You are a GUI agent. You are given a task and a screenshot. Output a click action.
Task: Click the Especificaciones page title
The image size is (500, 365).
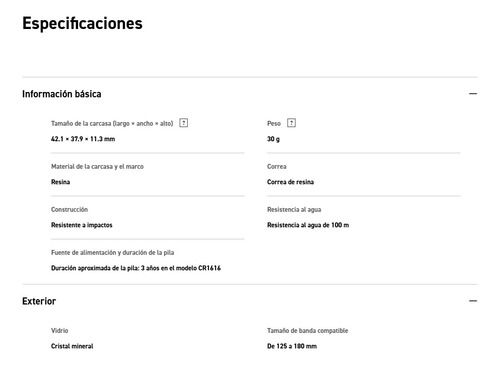(x=82, y=24)
